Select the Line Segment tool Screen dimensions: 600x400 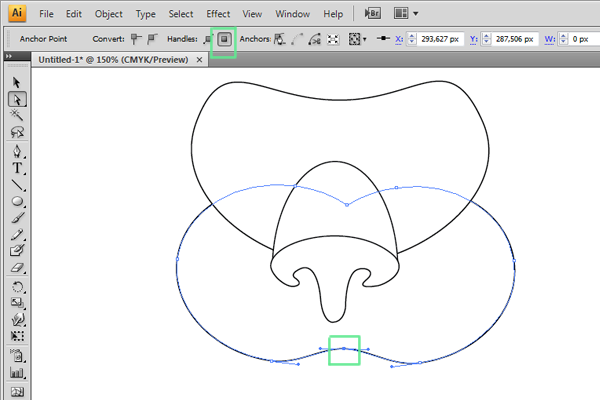17,186
